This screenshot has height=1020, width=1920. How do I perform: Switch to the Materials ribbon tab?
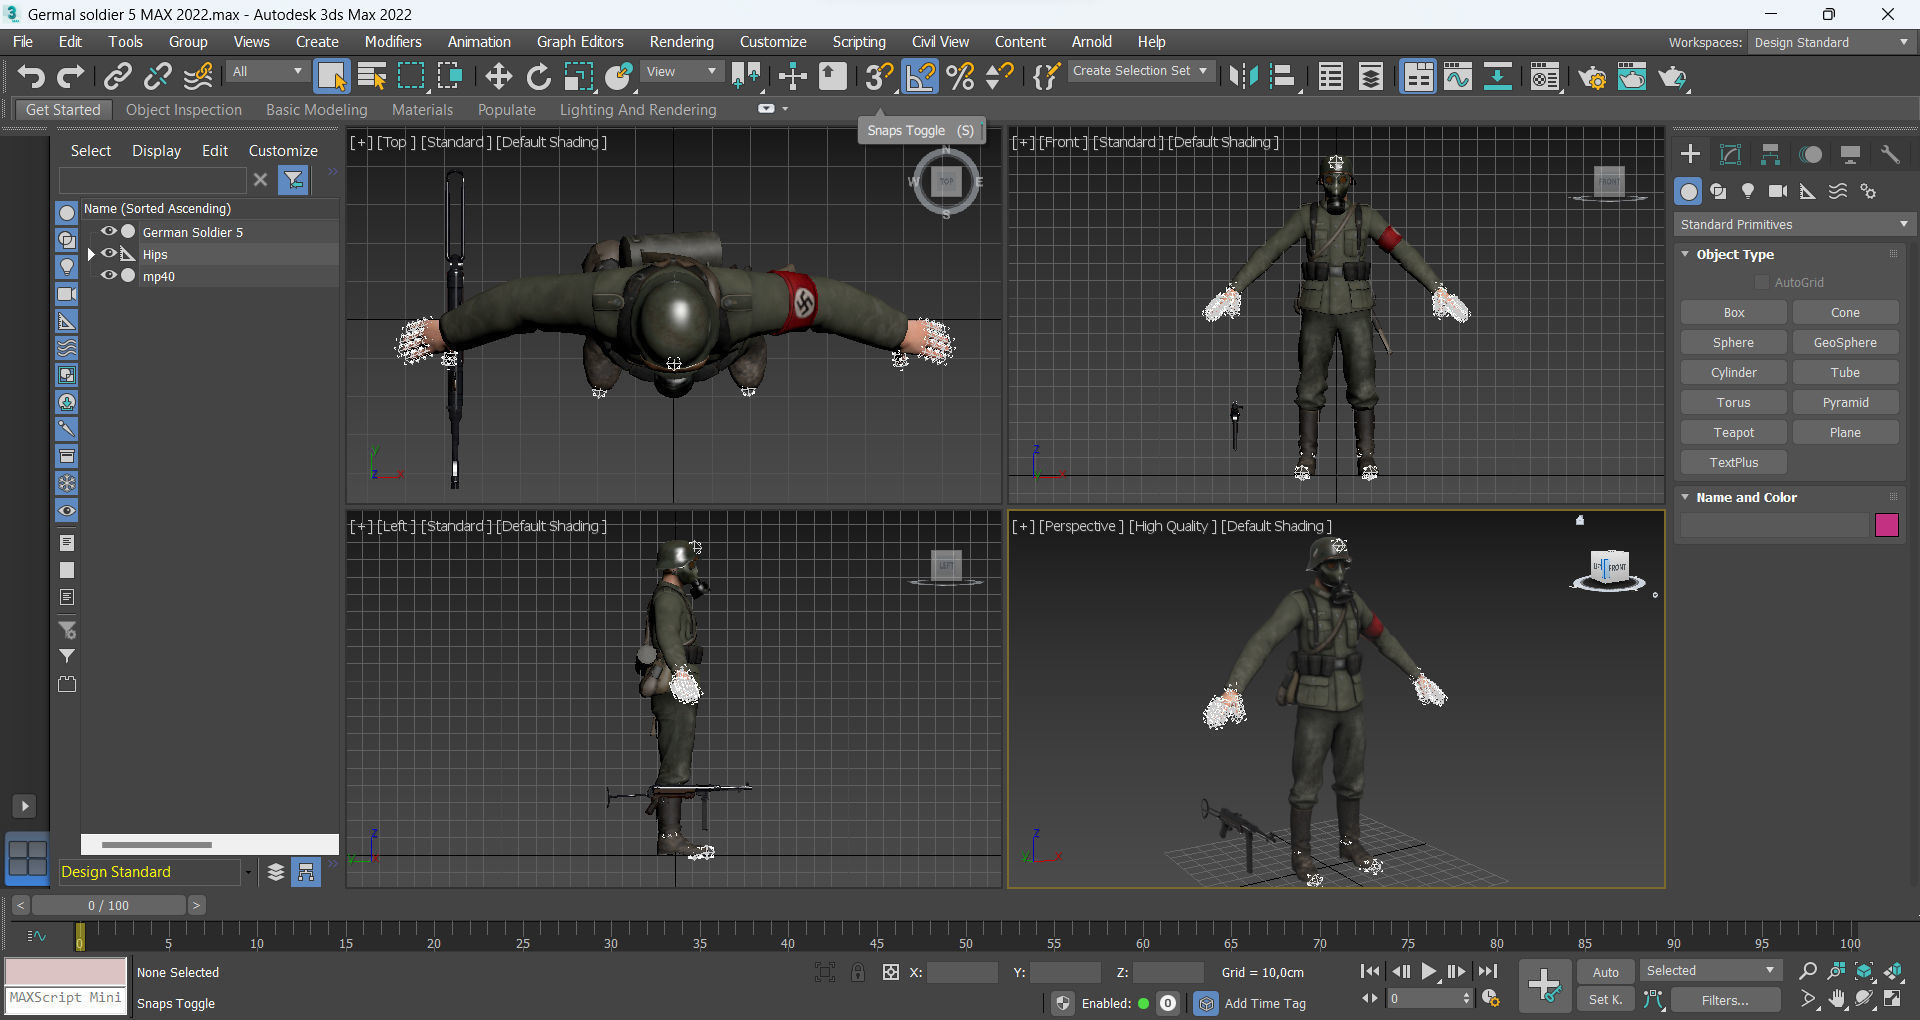click(422, 110)
